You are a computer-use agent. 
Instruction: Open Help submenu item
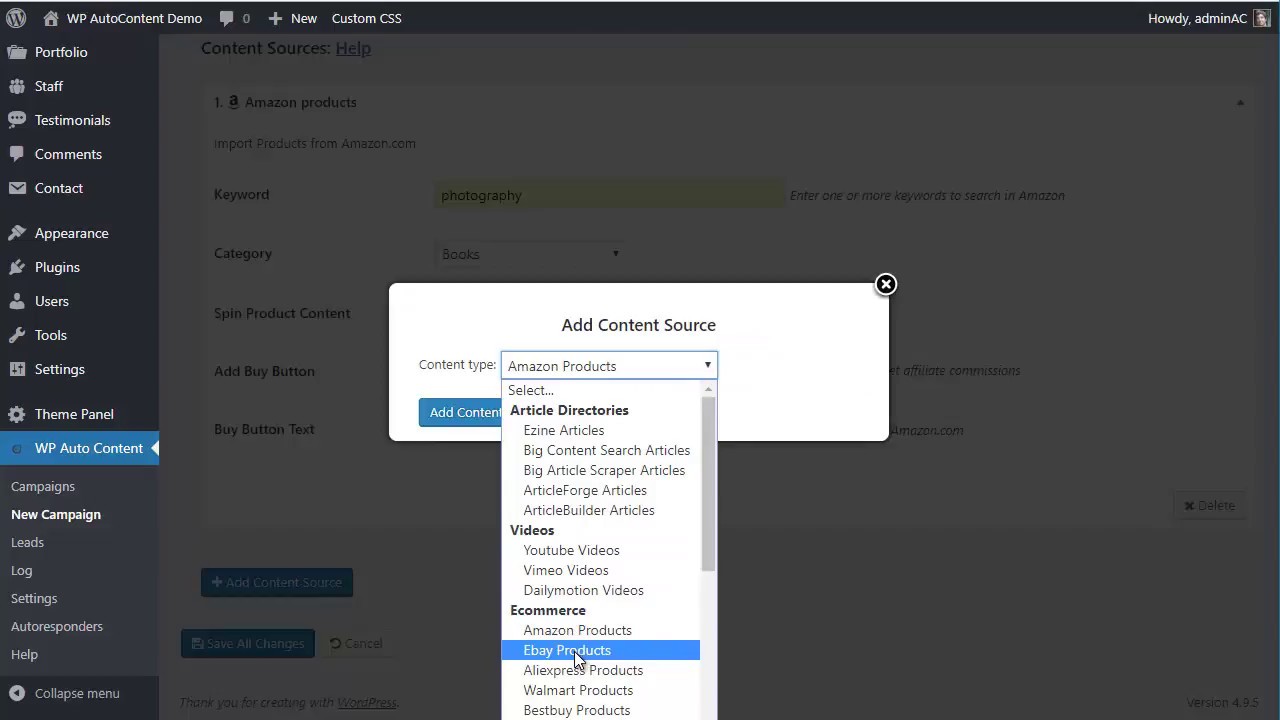point(24,654)
